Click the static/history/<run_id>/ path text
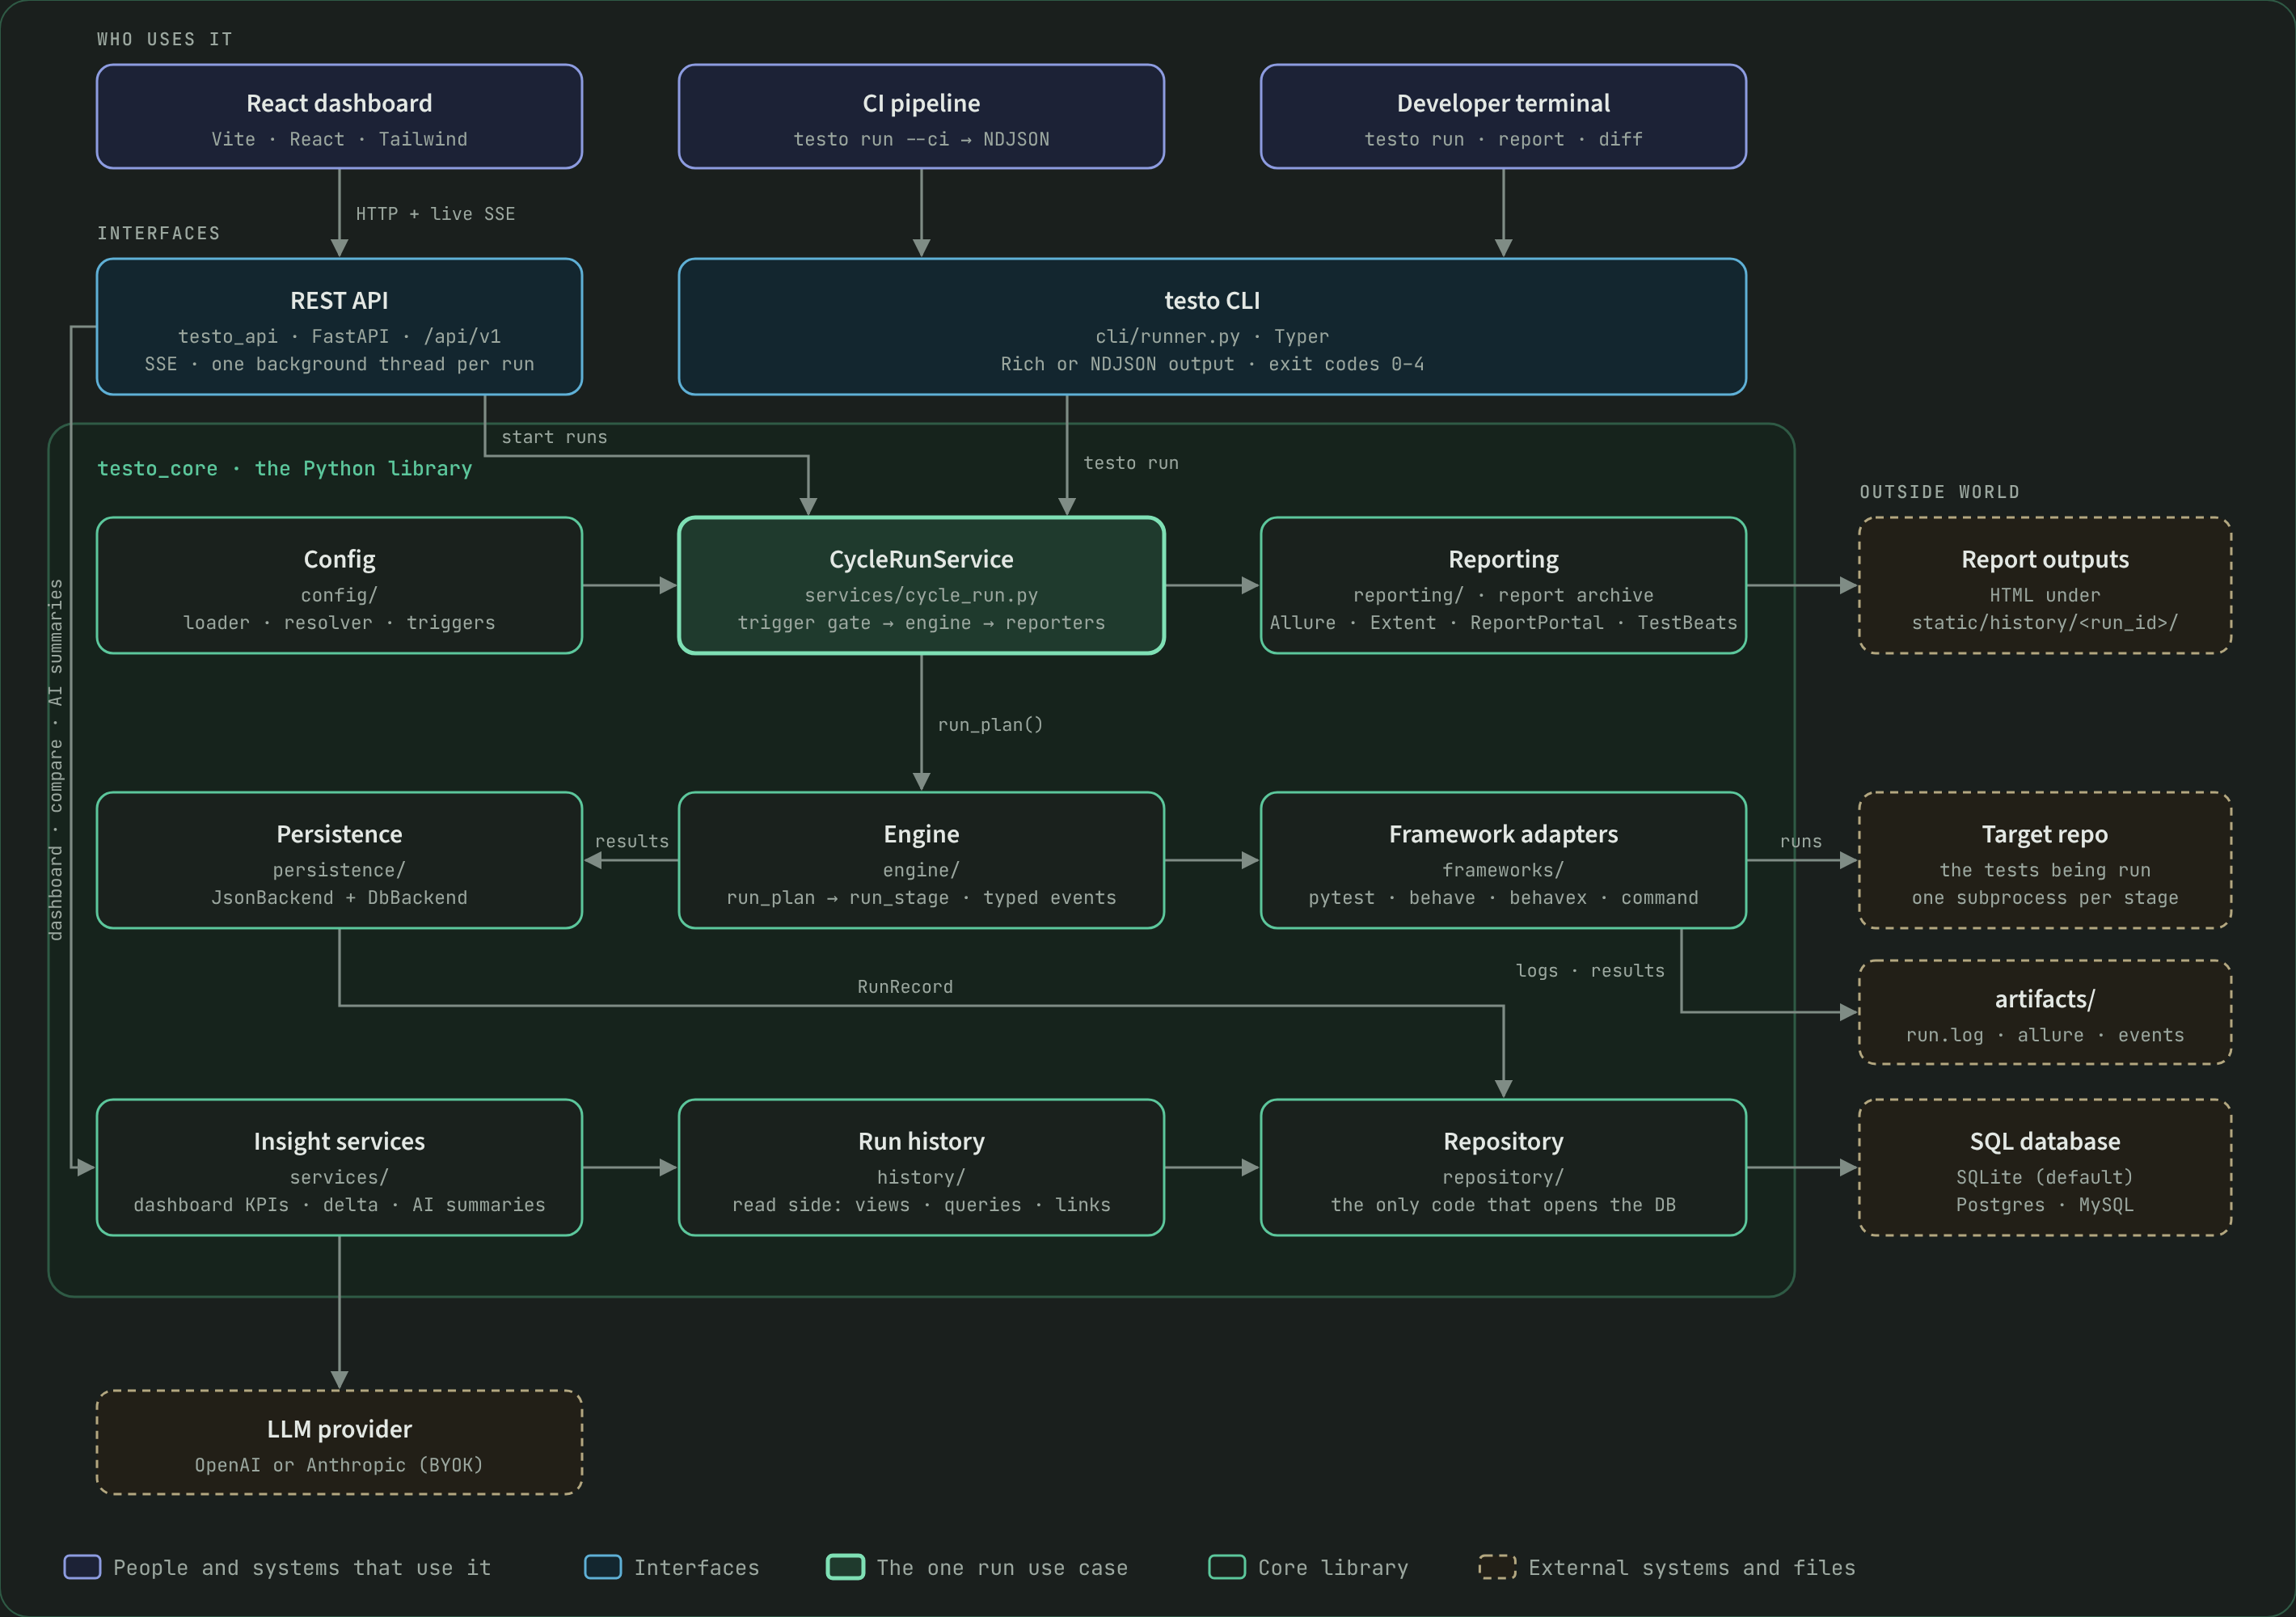 pyautogui.click(x=2045, y=623)
